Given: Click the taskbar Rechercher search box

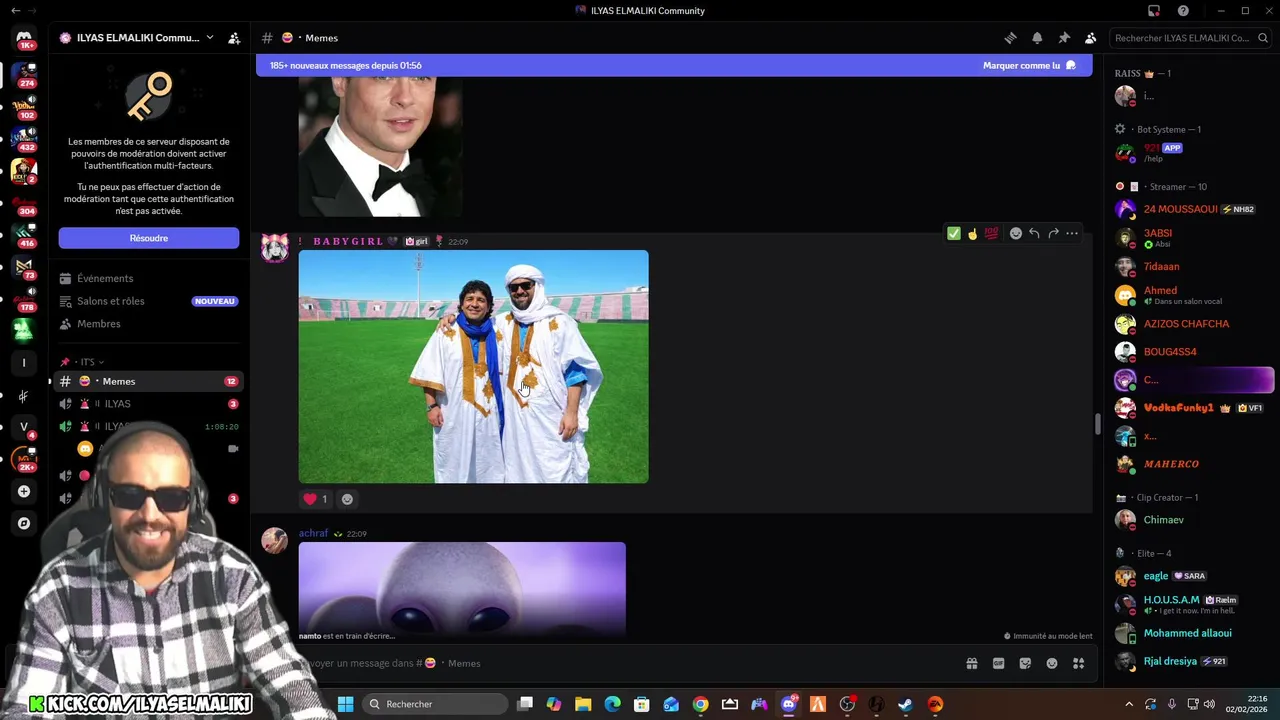Looking at the screenshot, I should tap(435, 704).
